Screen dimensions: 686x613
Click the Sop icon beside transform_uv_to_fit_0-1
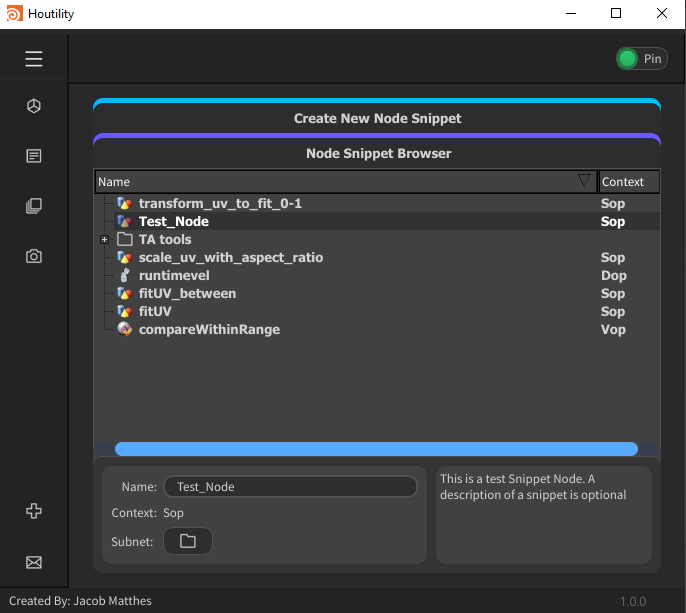tap(125, 203)
